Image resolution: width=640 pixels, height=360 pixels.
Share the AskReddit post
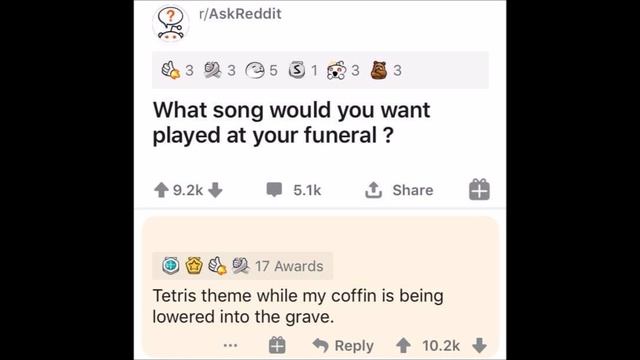tap(399, 190)
